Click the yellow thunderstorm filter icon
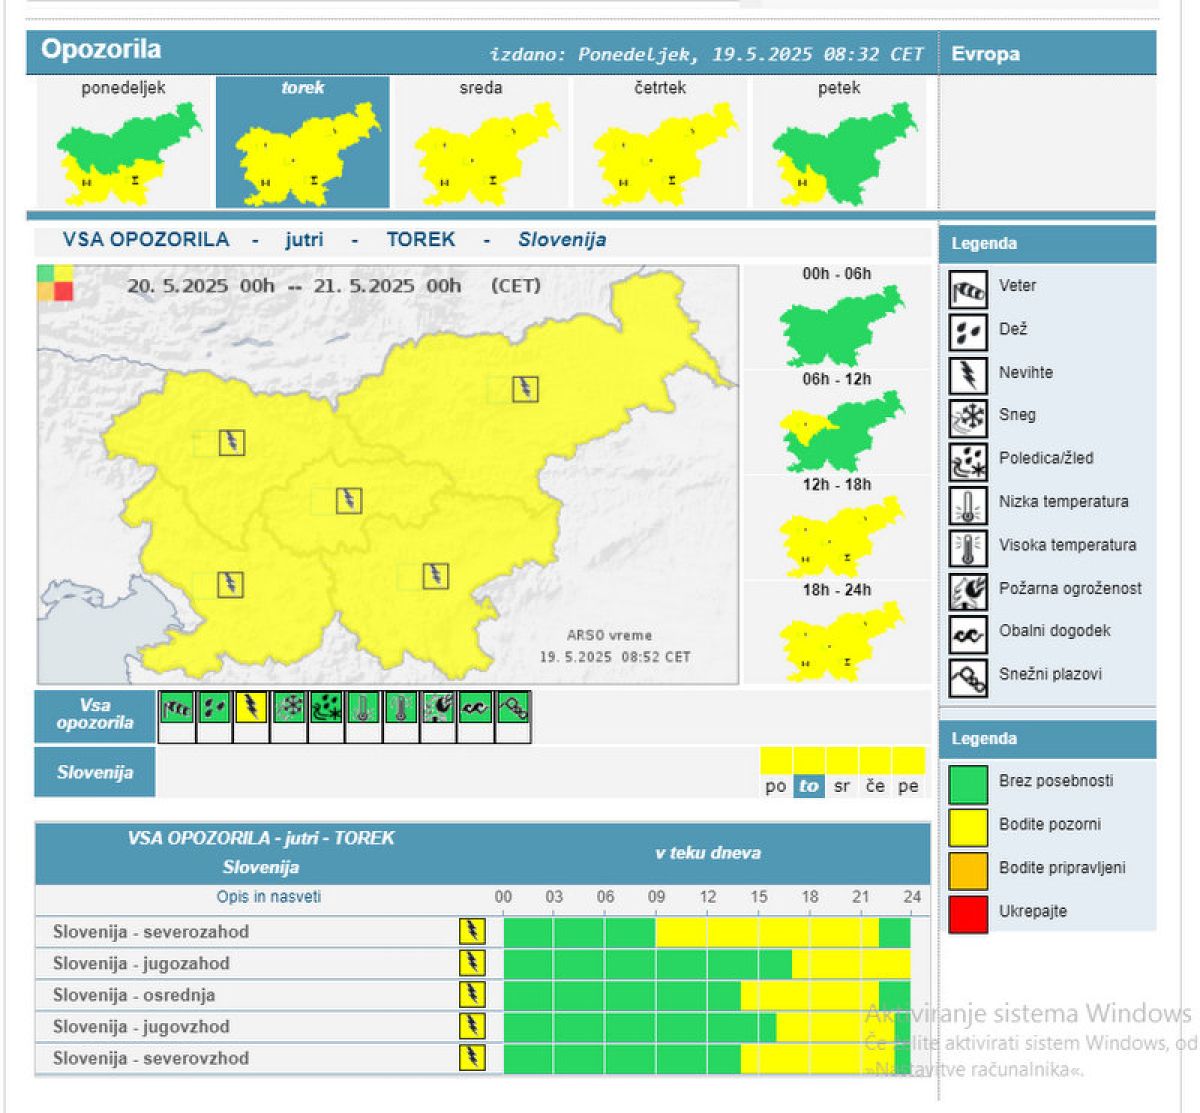This screenshot has width=1200, height=1113. coord(251,708)
